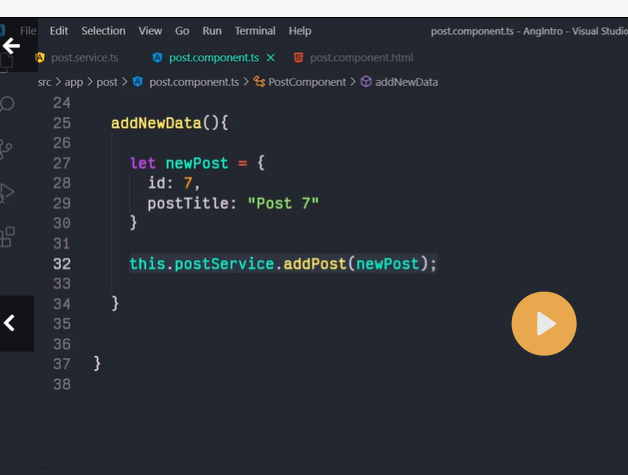Open the Extensions view

8,237
